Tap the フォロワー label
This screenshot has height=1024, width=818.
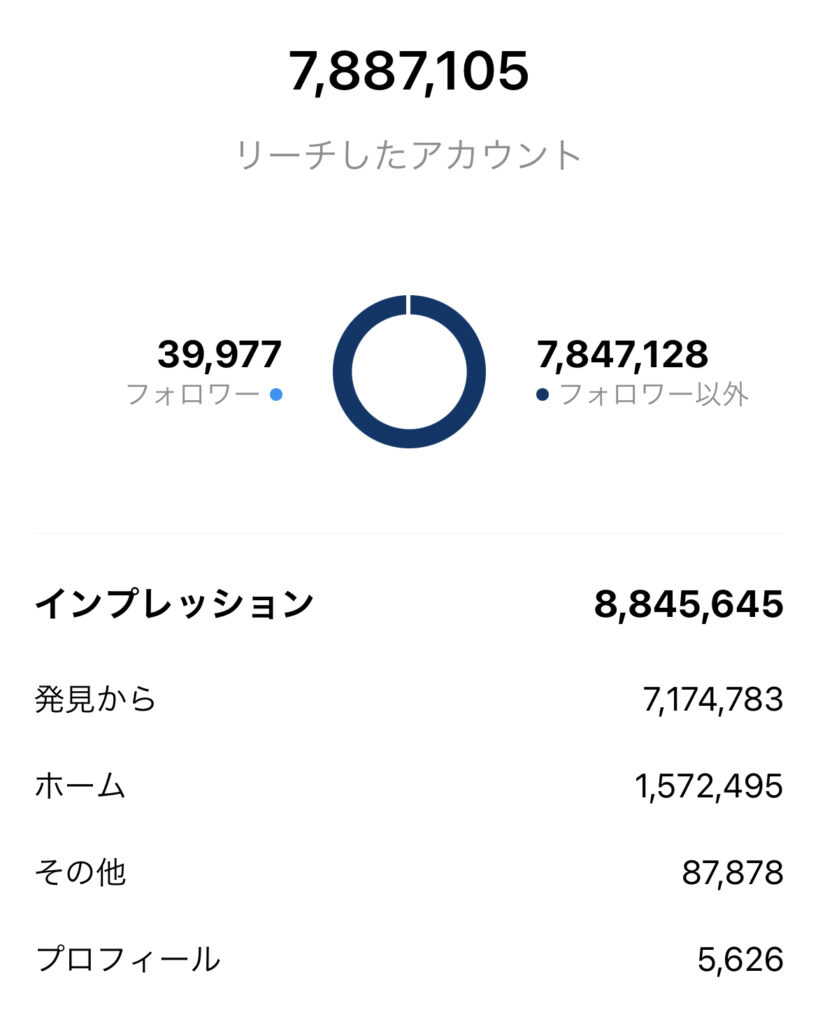(x=193, y=394)
